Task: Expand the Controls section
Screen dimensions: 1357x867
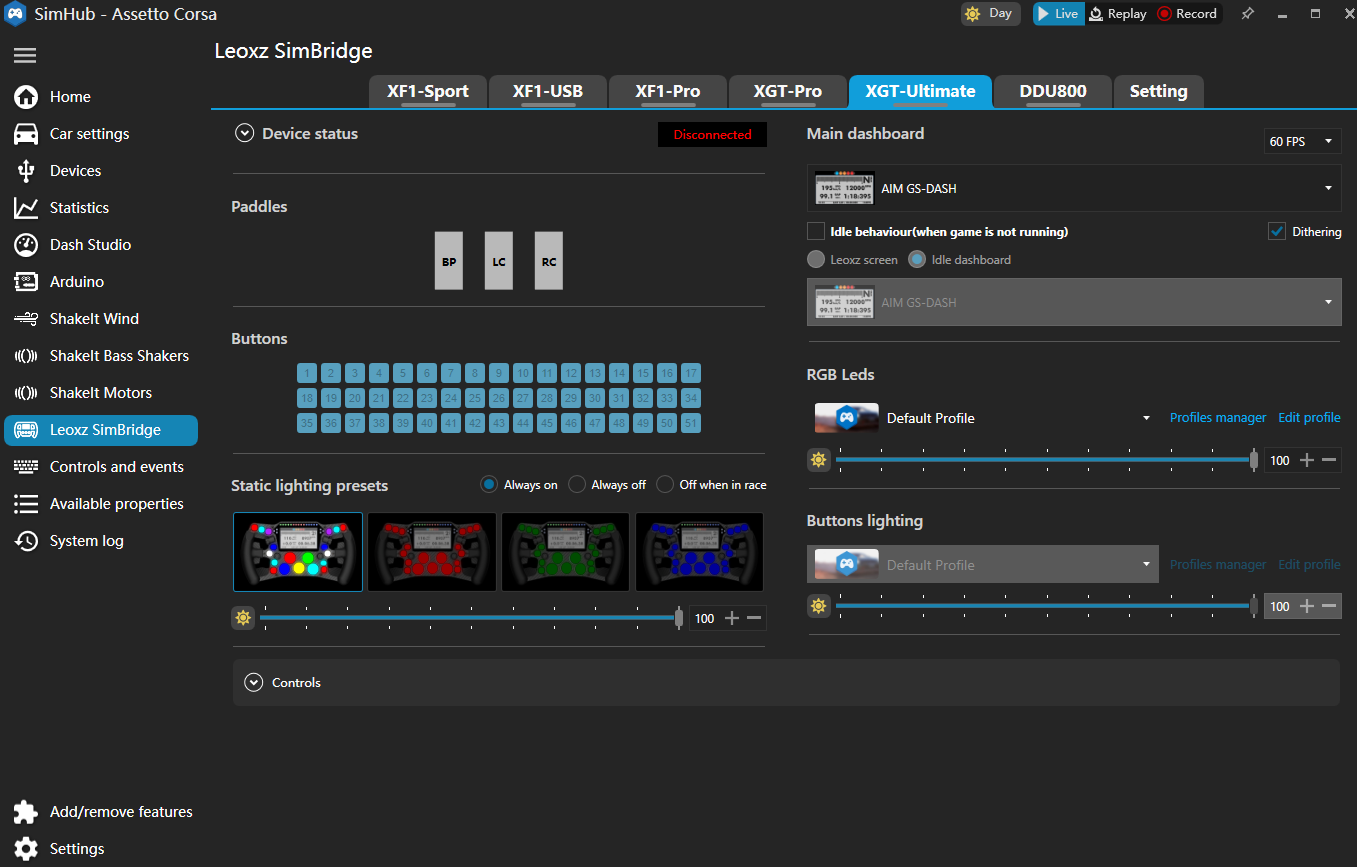Action: [253, 683]
